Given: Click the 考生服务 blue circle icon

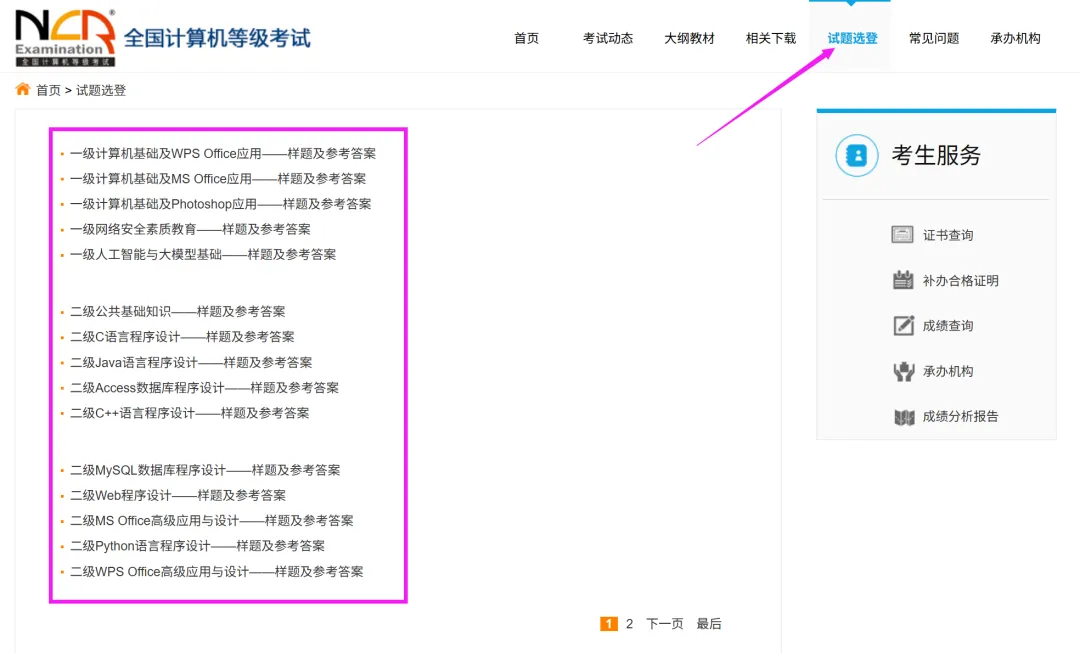Looking at the screenshot, I should [857, 155].
